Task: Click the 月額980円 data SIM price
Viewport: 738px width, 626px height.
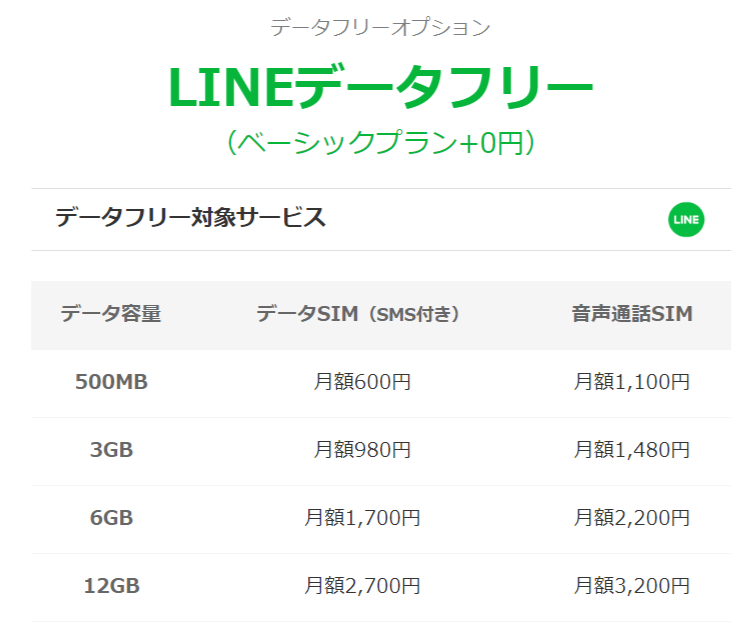Action: point(362,450)
